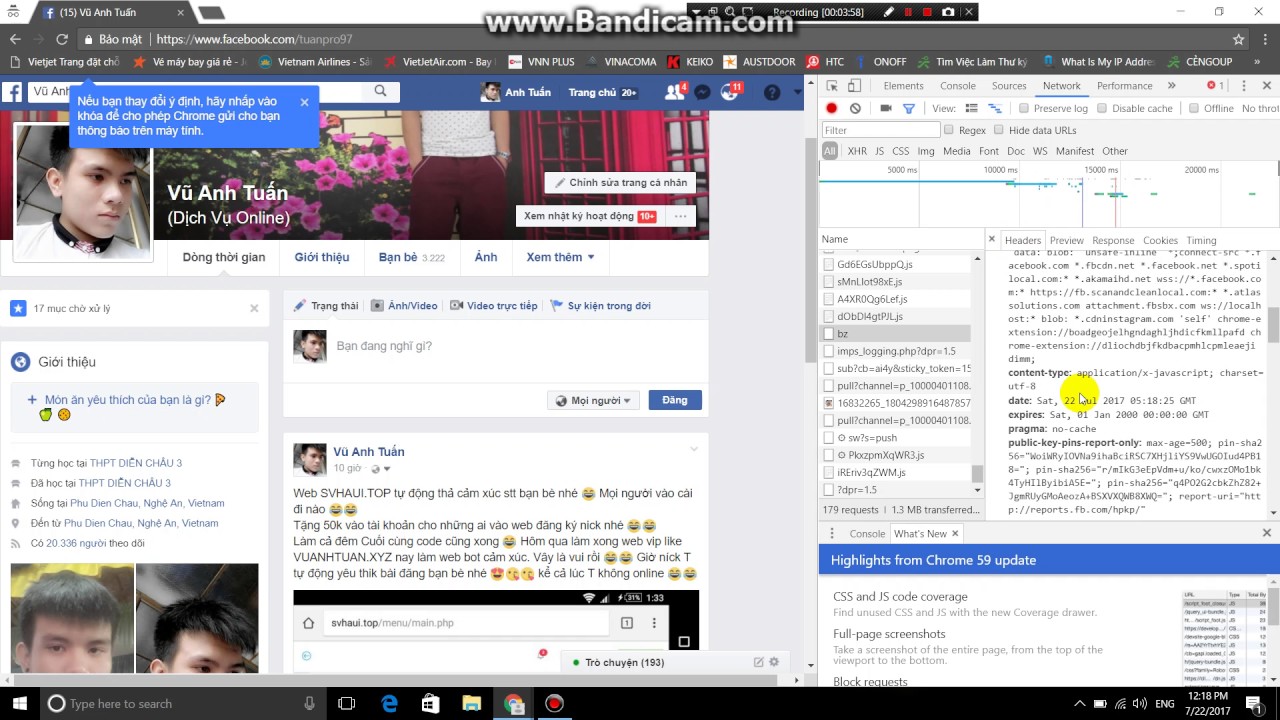Open the Facebook account menu arrow
The width and height of the screenshot is (1280, 720).
tap(798, 92)
